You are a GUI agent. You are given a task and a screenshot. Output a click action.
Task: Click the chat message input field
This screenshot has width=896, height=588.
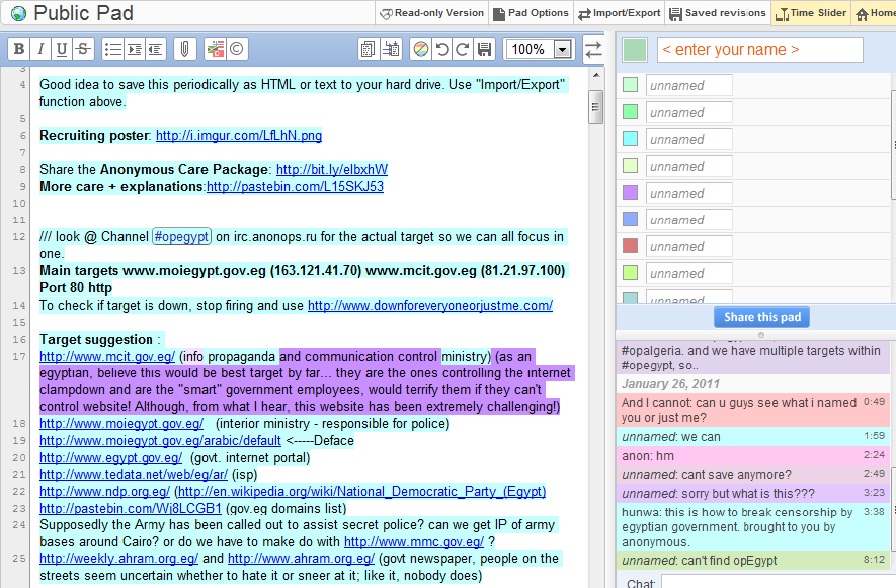coord(778,582)
